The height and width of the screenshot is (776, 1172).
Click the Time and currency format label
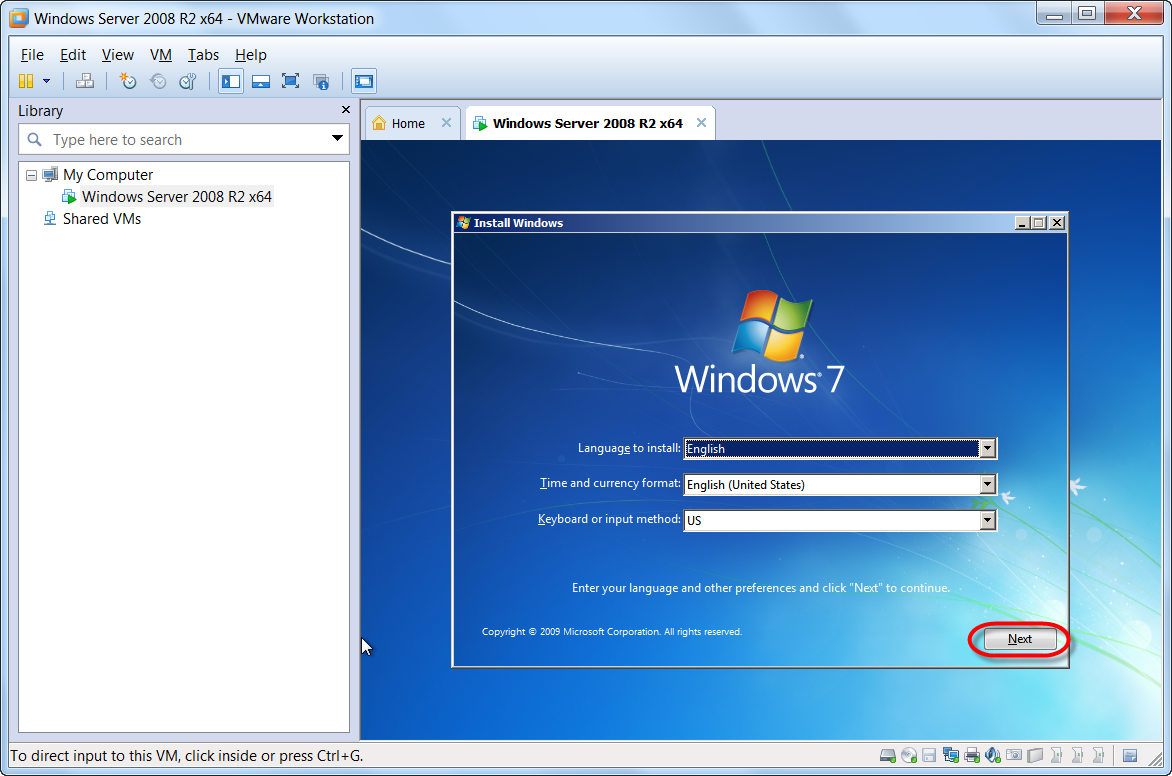coord(610,483)
